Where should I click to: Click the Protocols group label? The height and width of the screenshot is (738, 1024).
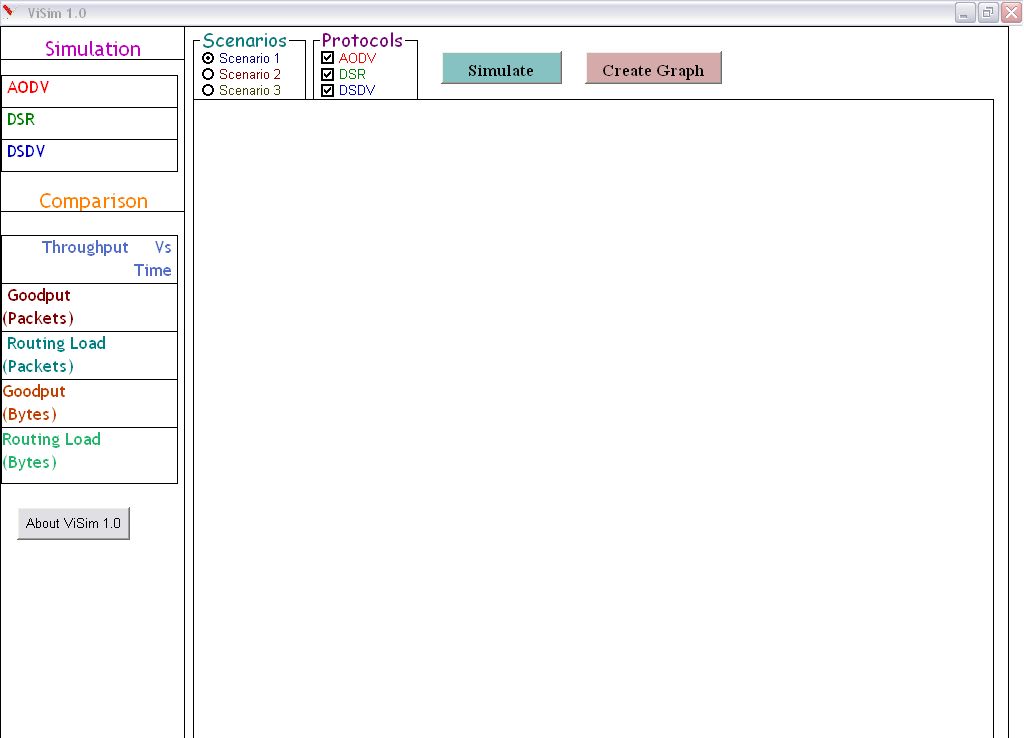click(362, 40)
